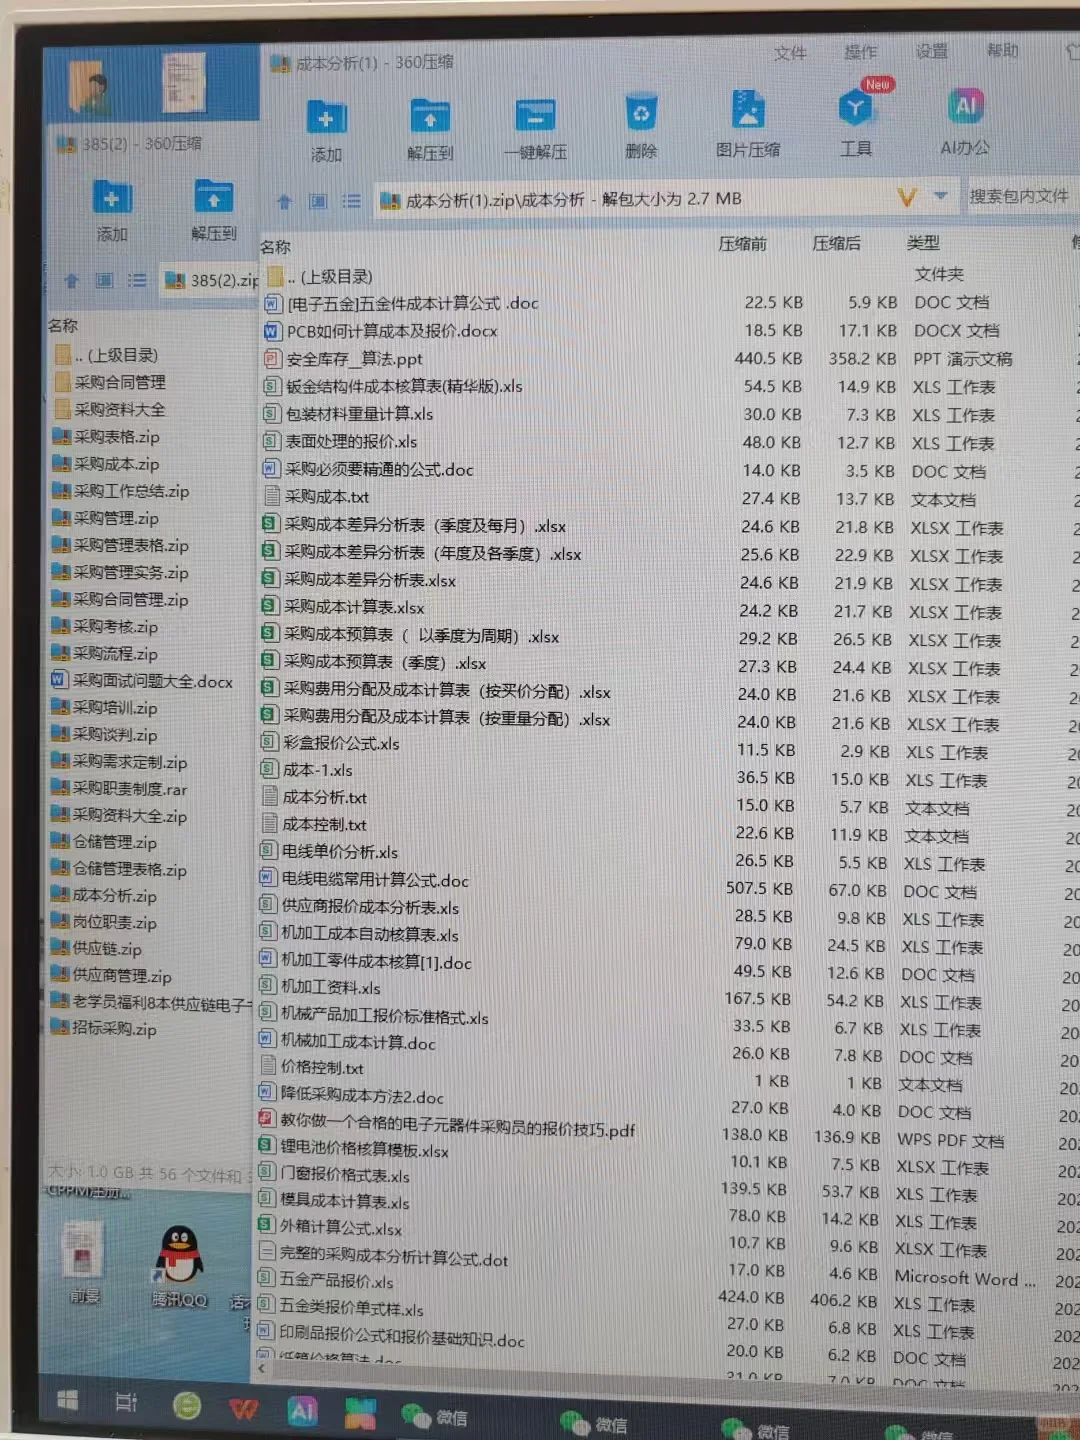The height and width of the screenshot is (1440, 1080).
Task: Expand the 385(2).zip path bar
Action: (213, 281)
